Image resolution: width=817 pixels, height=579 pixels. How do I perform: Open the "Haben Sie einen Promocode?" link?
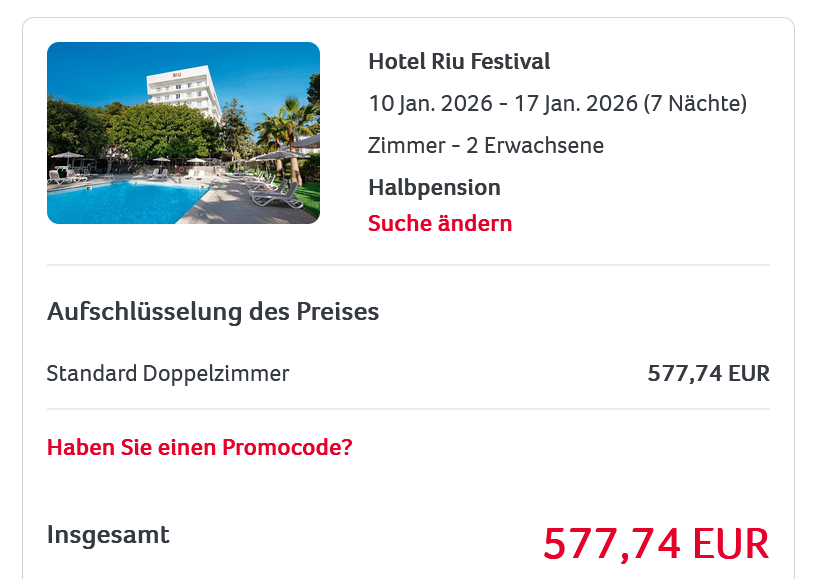point(200,447)
